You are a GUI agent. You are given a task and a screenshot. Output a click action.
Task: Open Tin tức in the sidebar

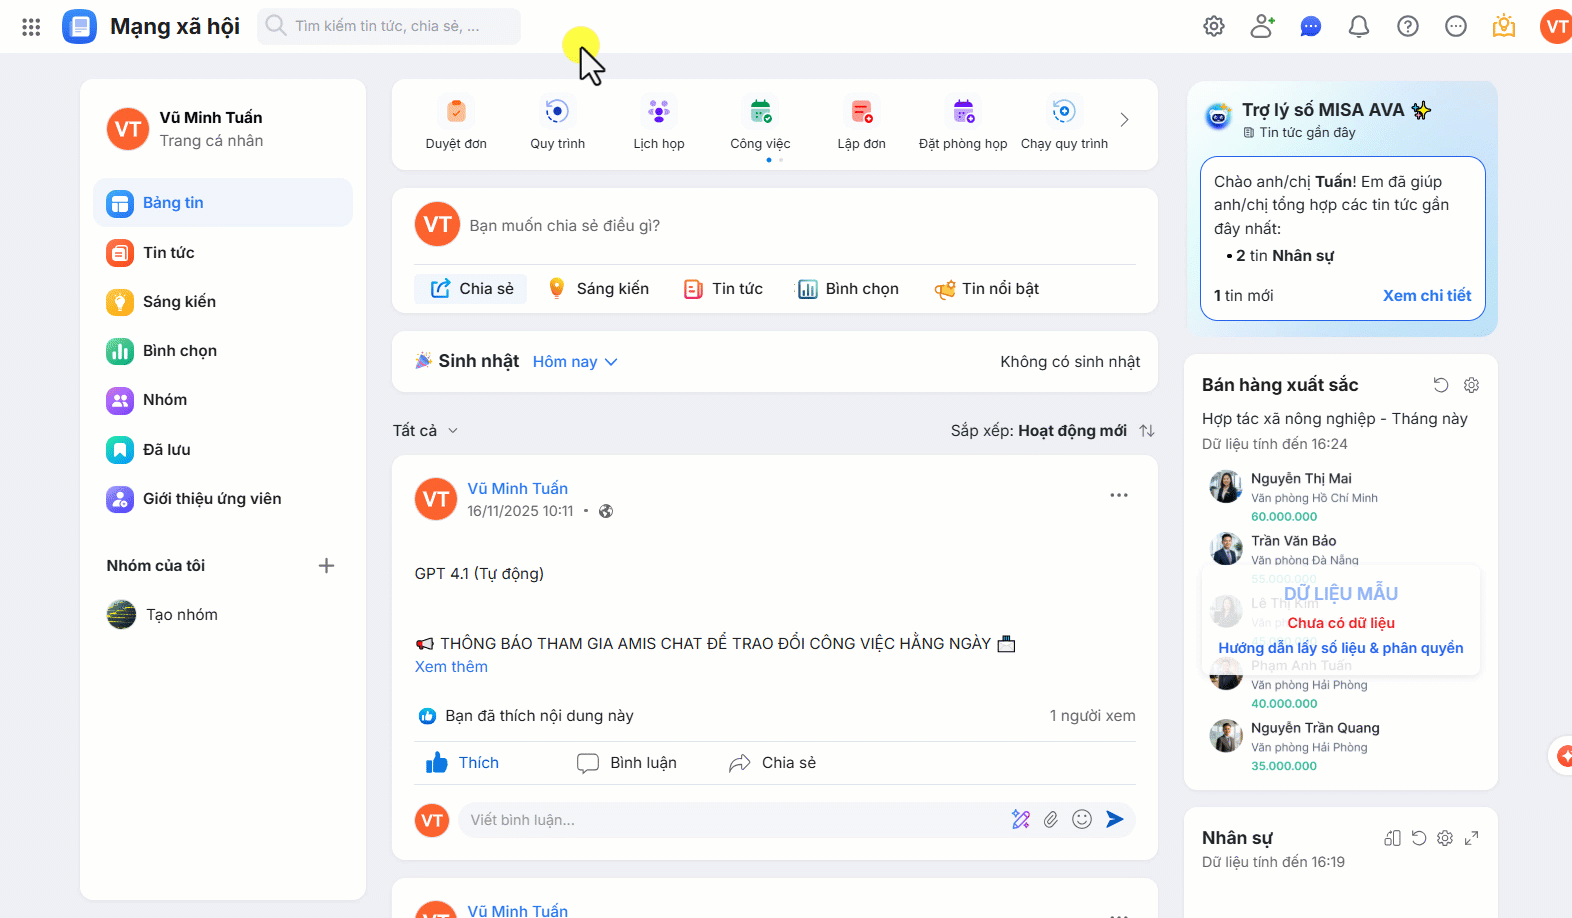tap(223, 253)
